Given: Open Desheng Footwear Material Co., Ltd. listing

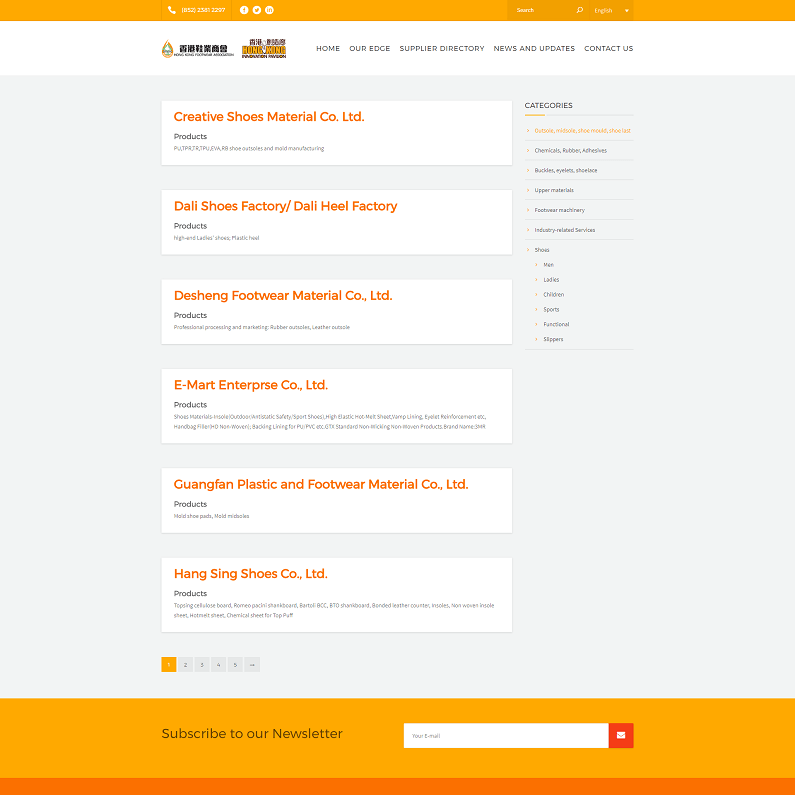Looking at the screenshot, I should click(283, 295).
